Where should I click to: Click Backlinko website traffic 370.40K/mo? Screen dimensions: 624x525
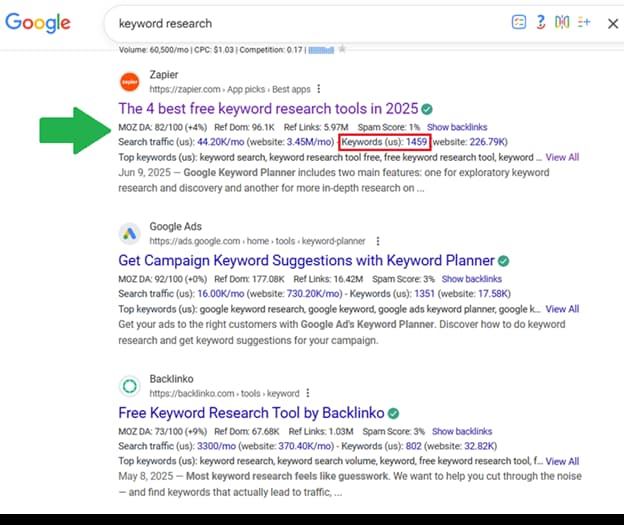pos(305,446)
